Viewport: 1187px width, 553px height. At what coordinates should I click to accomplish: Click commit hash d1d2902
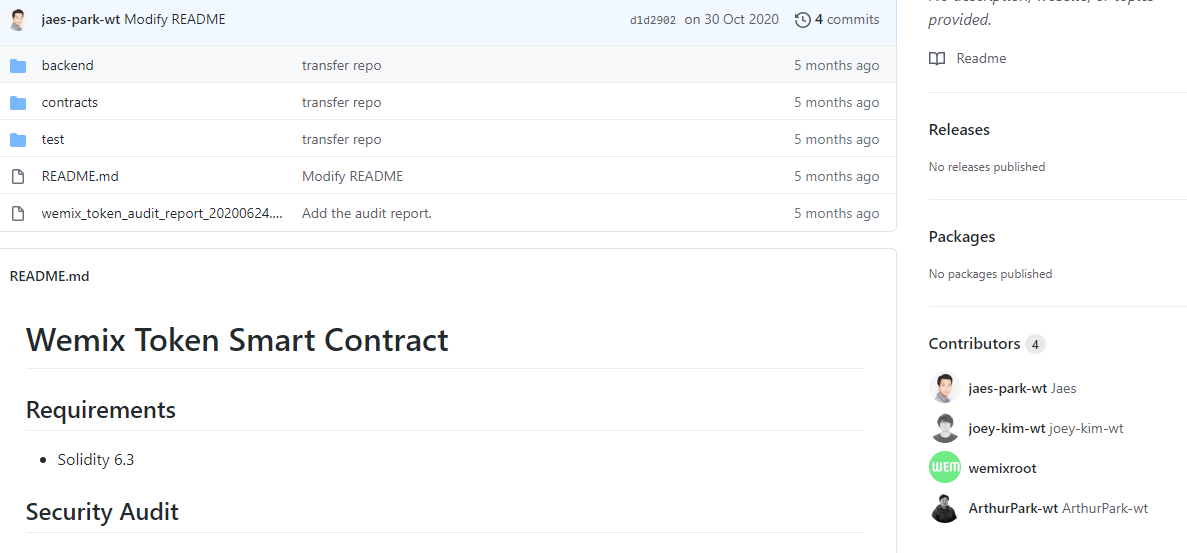point(653,20)
